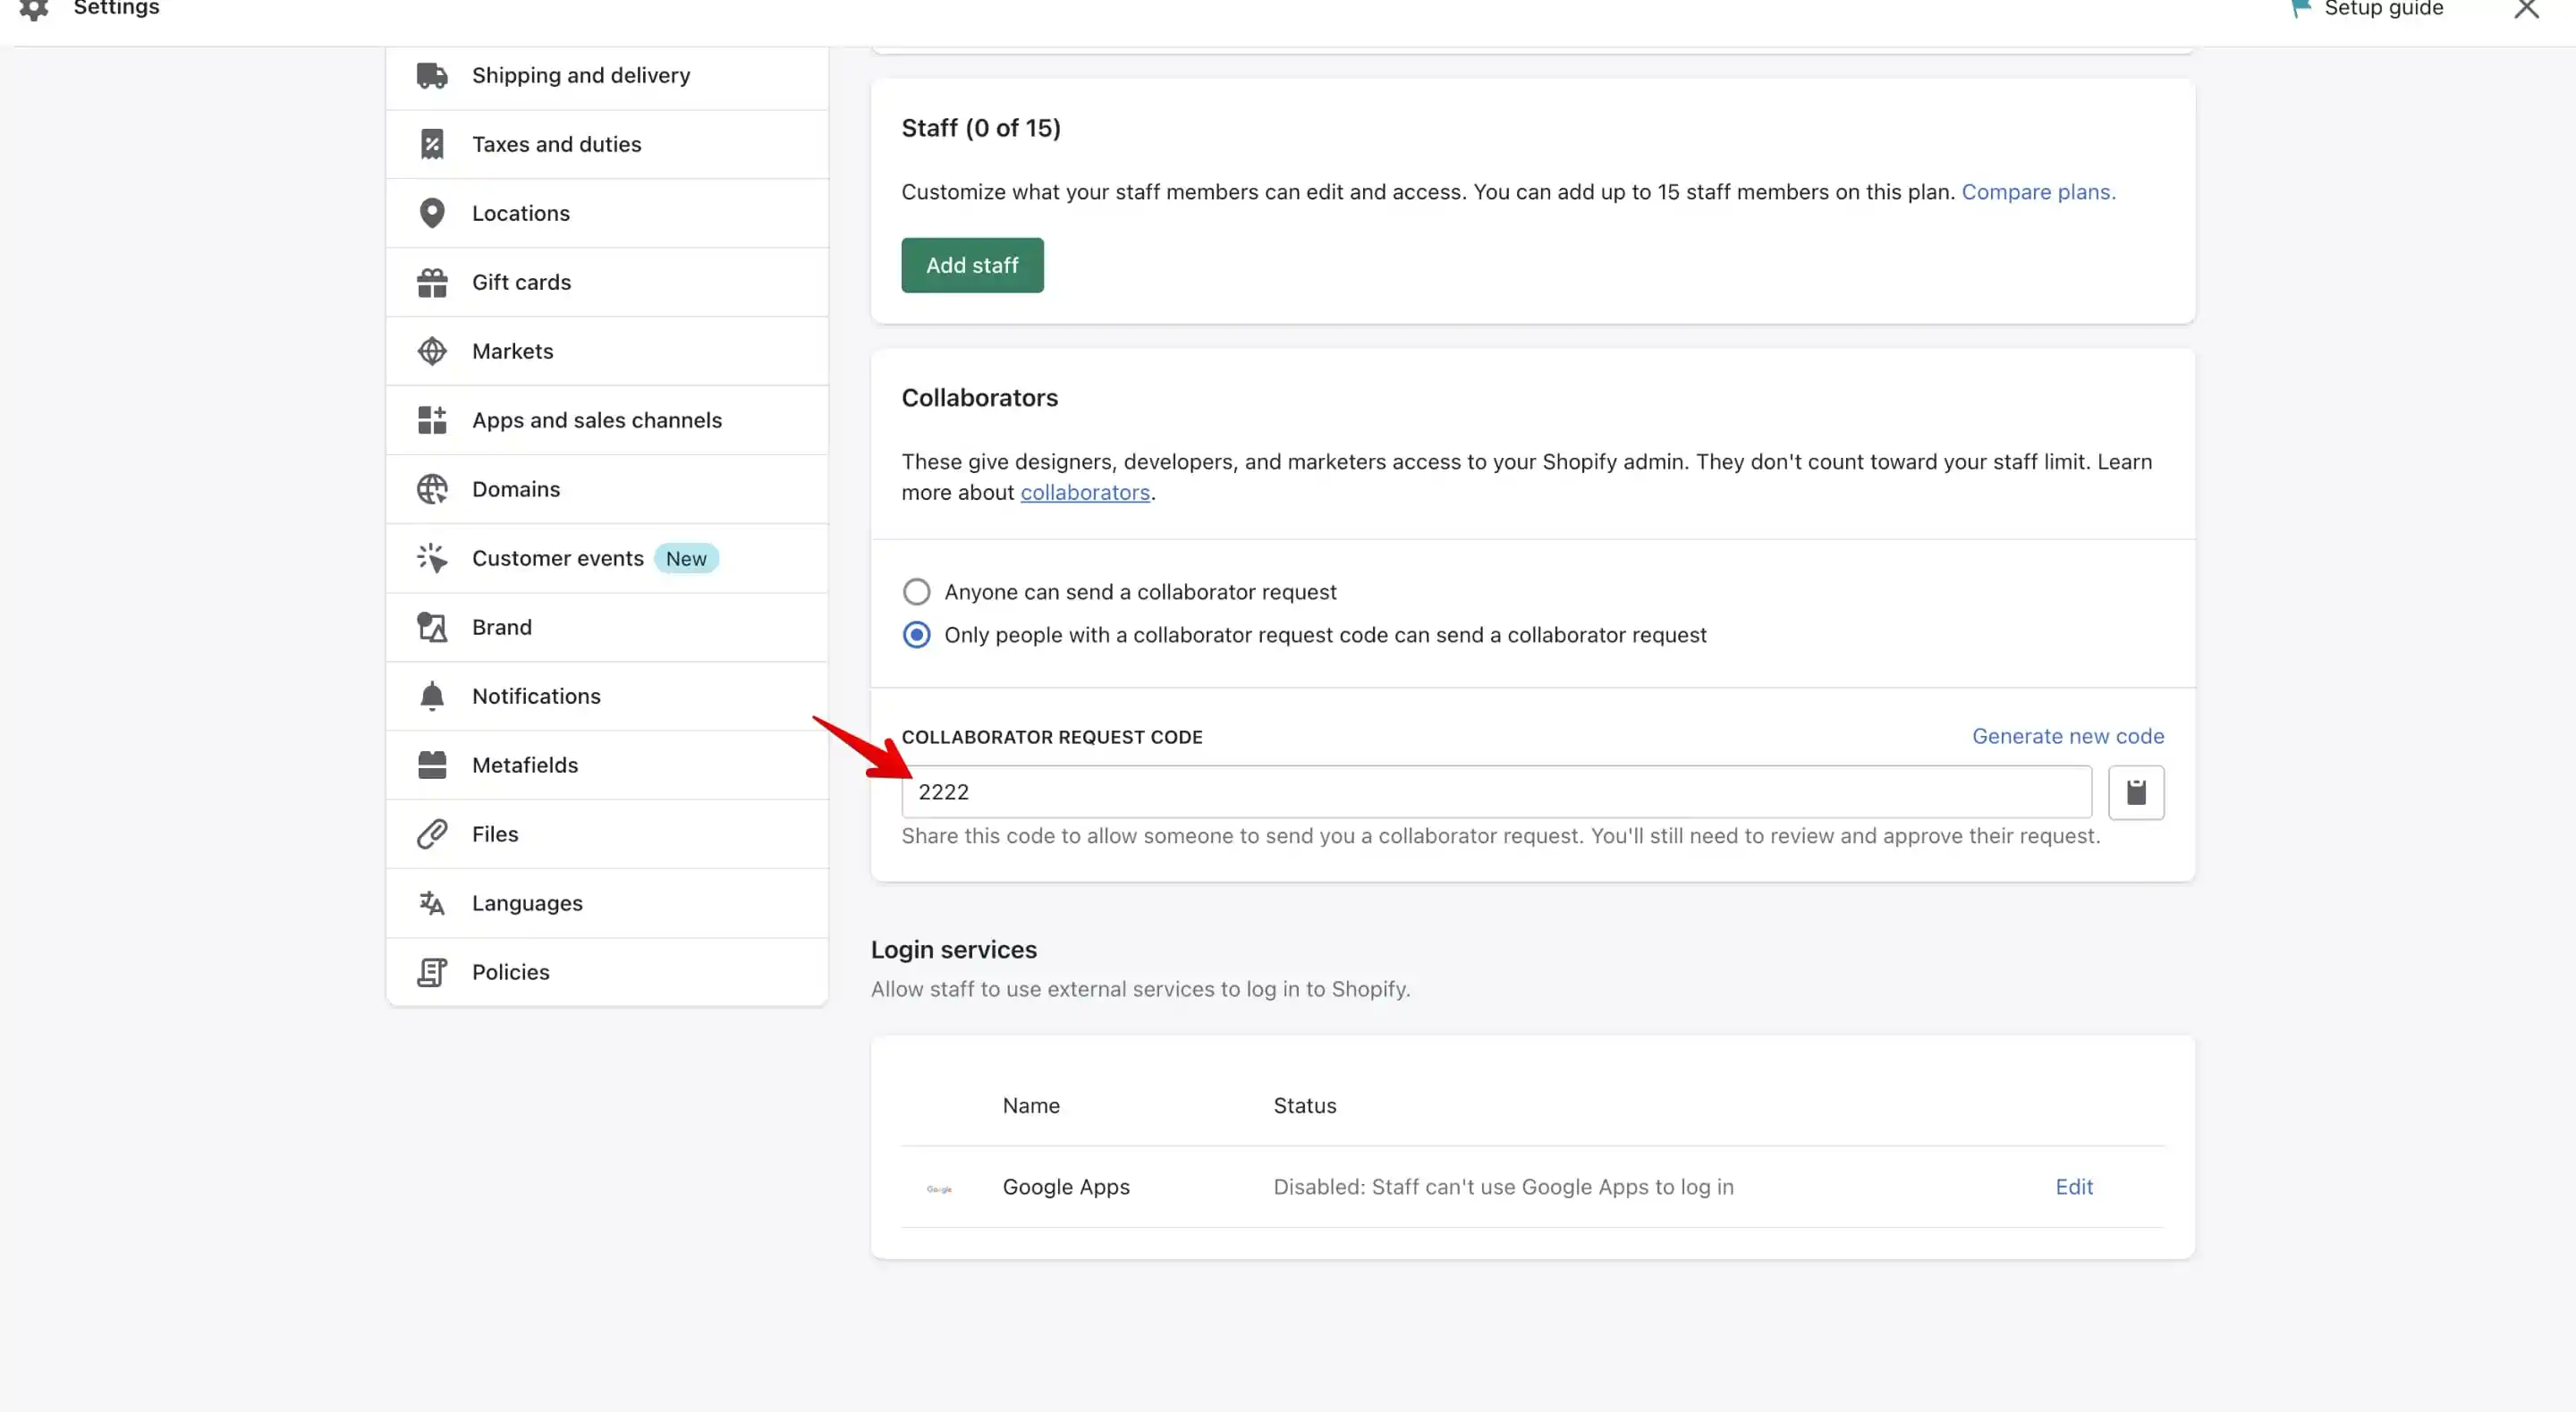
Task: Click the Domains globe icon
Action: [x=432, y=489]
